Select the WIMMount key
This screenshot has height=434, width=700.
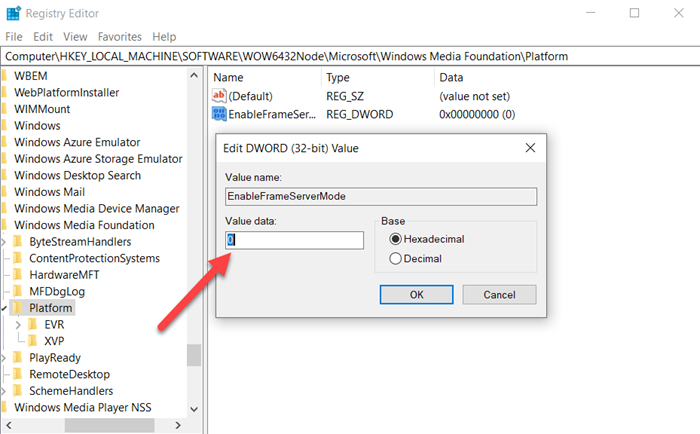(x=42, y=109)
